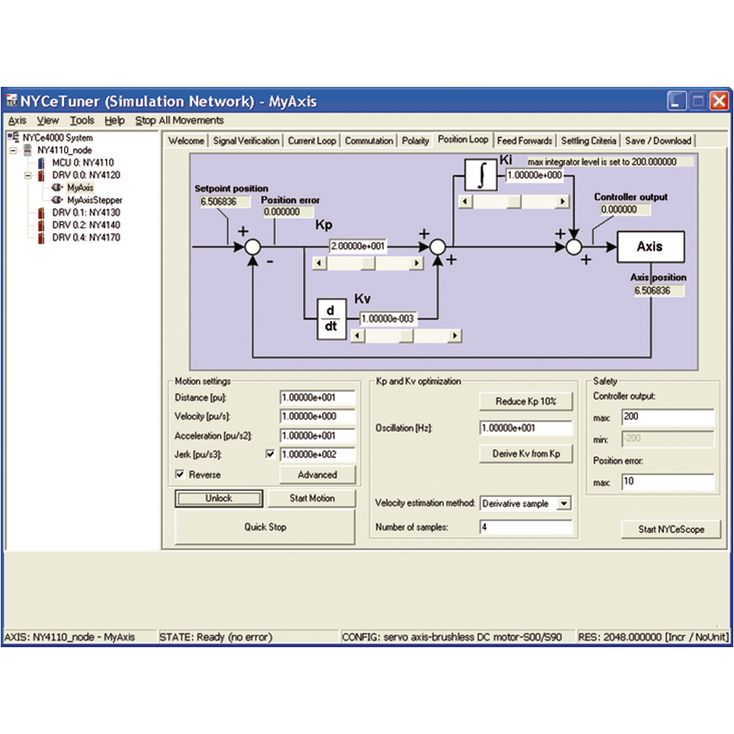Collapse the DRV 0.0: NY4120 branch

28,176
